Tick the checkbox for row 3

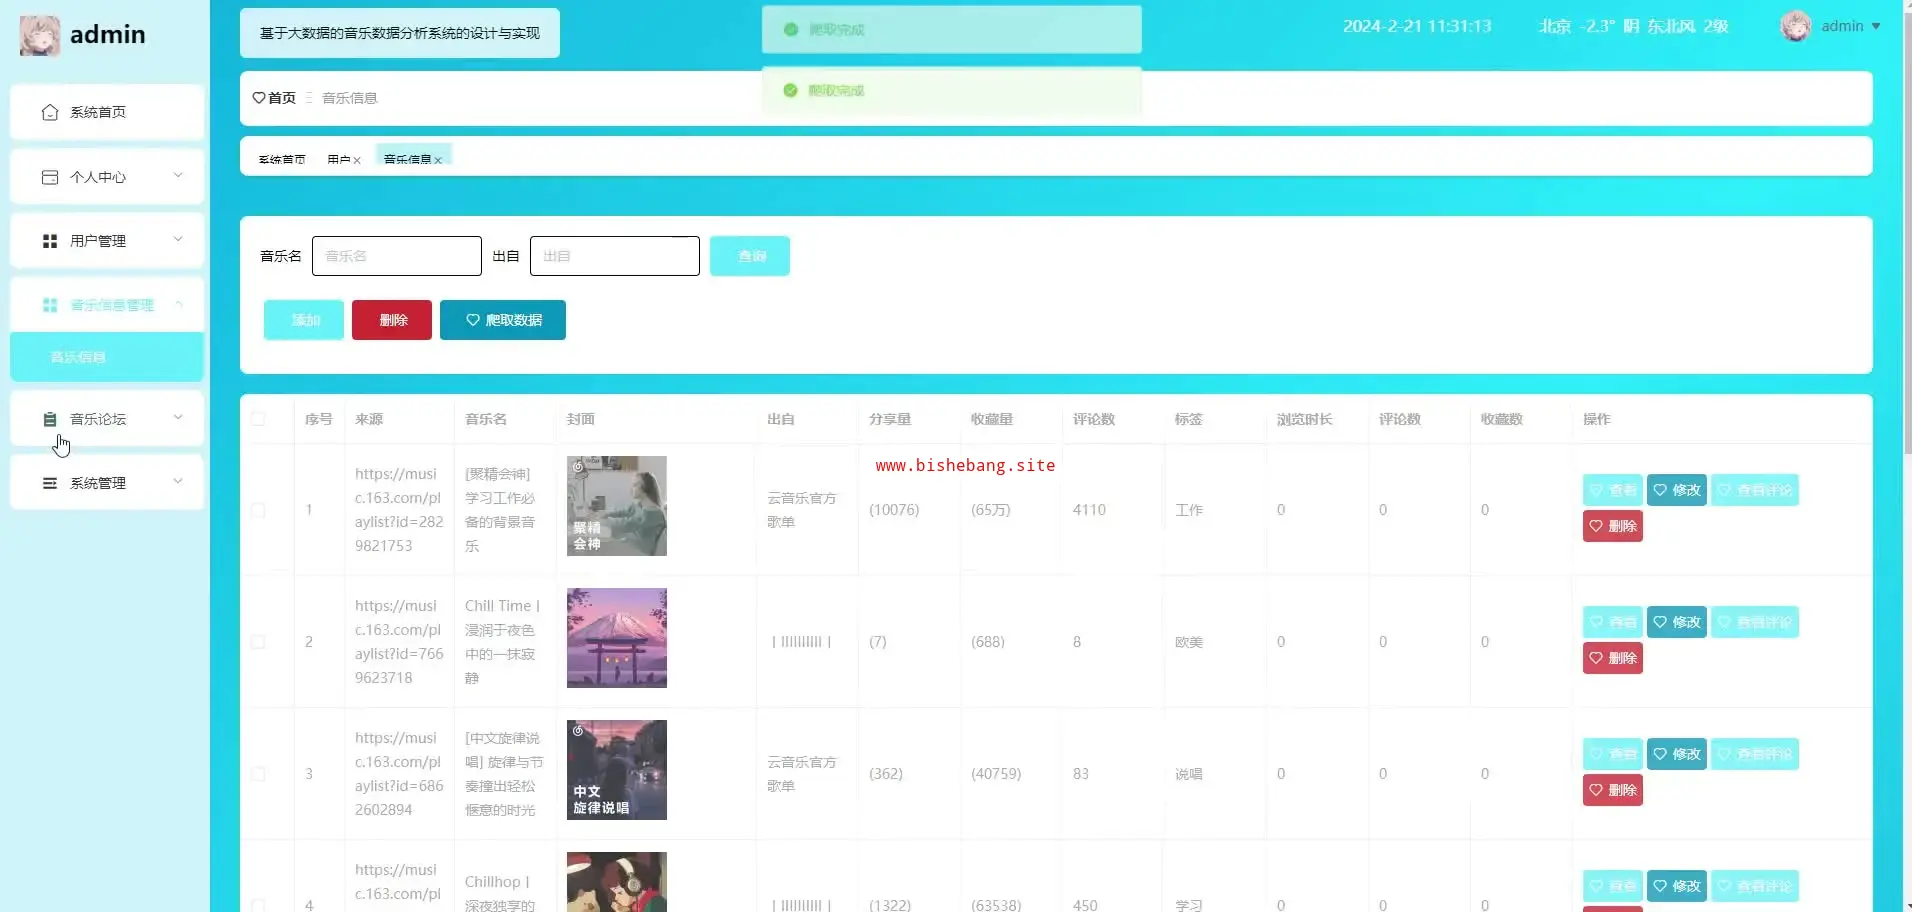[258, 774]
